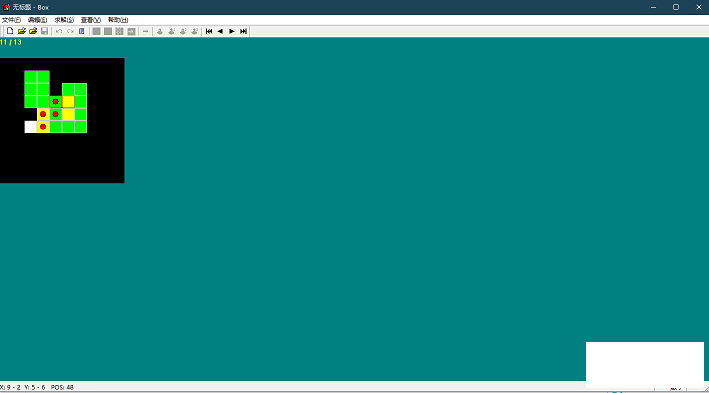Click the New document icon
709x393 pixels.
click(x=10, y=31)
